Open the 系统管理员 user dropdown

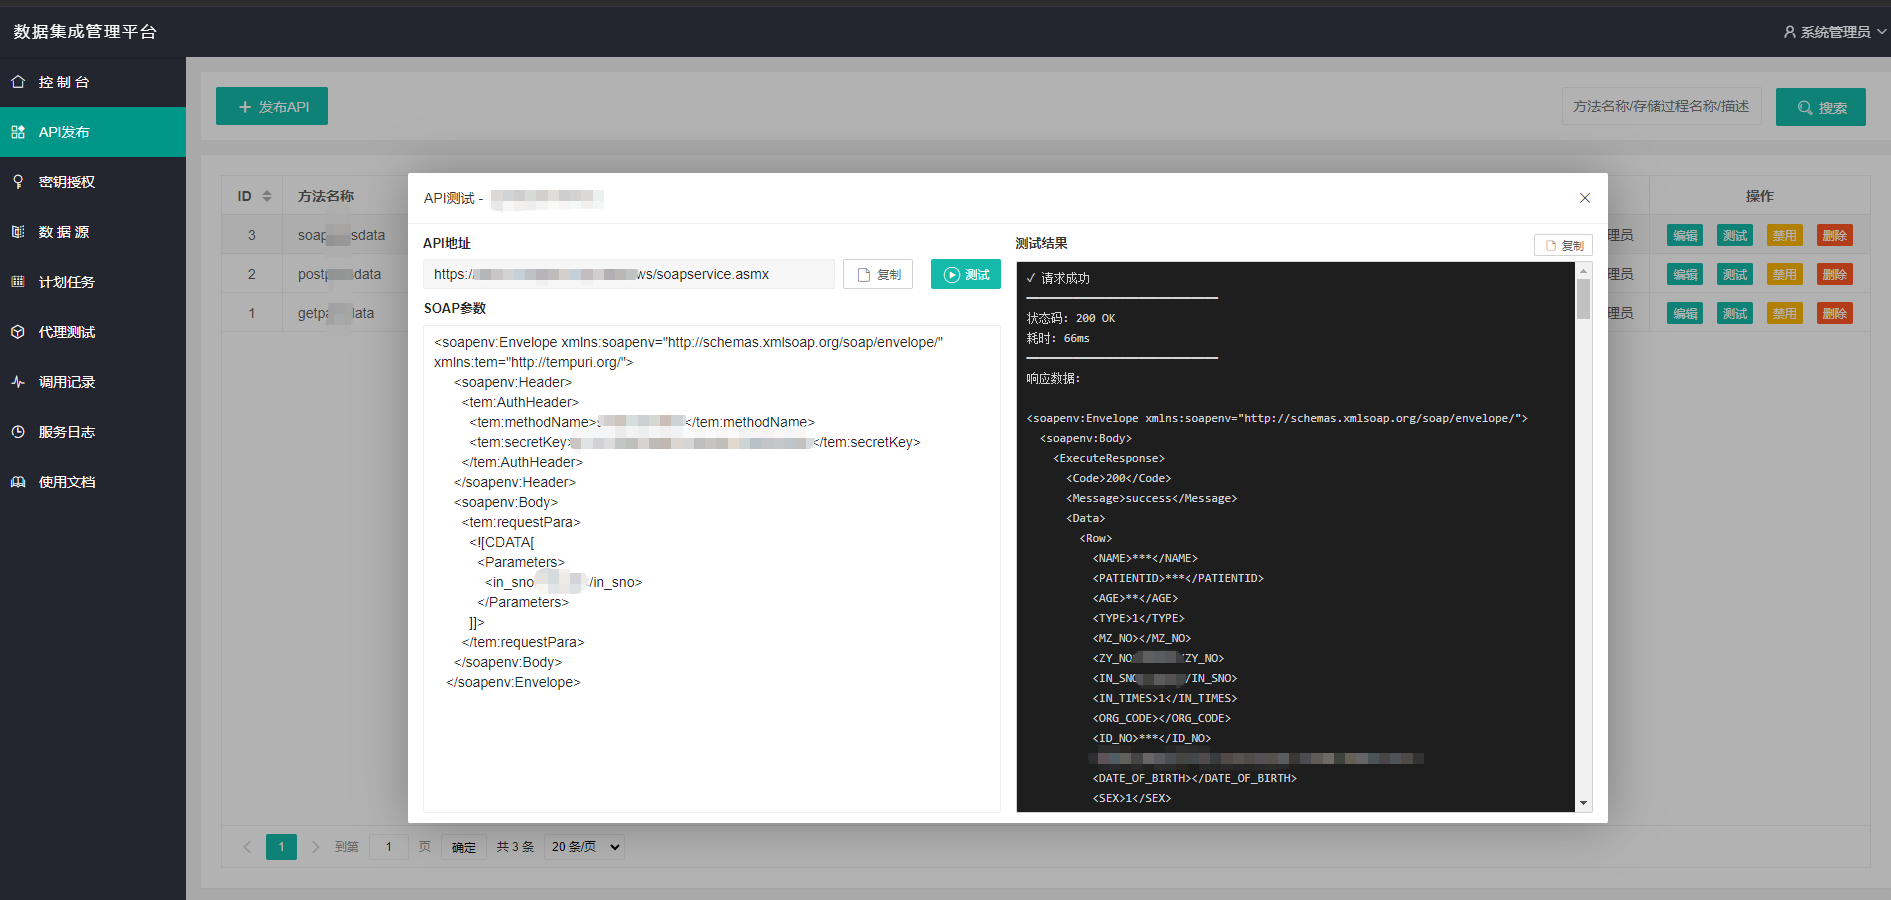[1834, 32]
